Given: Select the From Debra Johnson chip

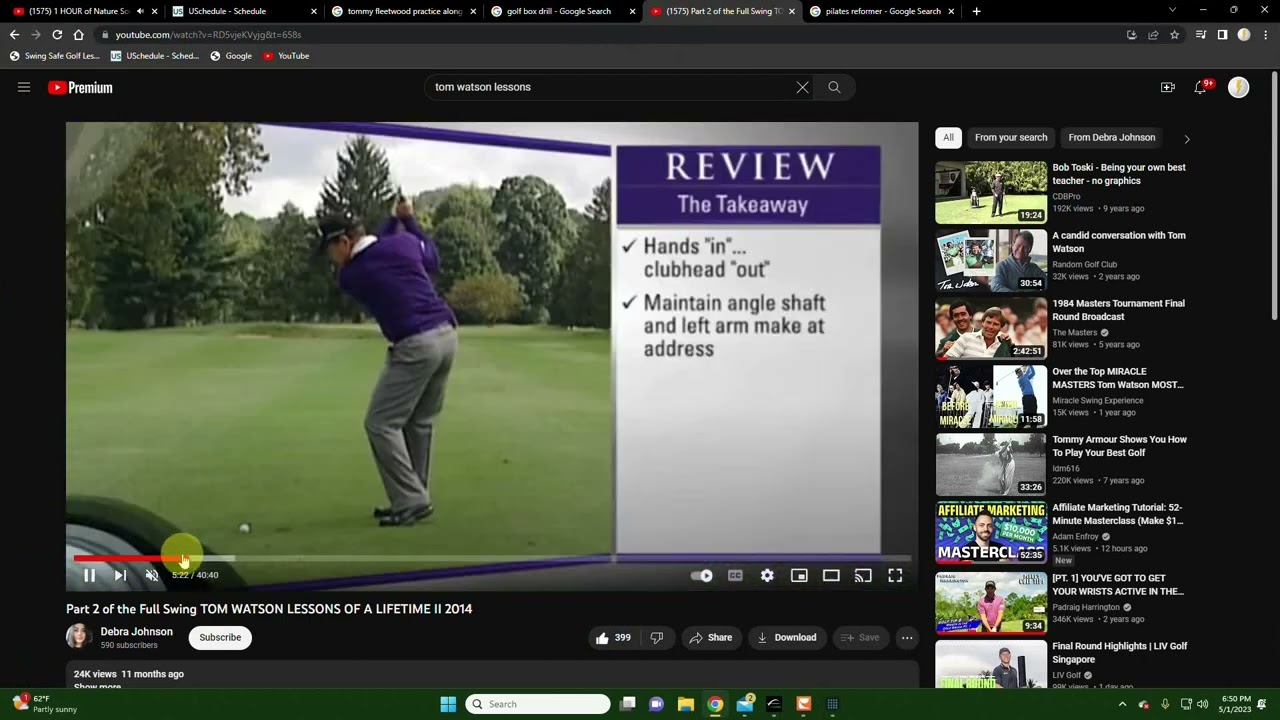Looking at the screenshot, I should (x=1111, y=137).
